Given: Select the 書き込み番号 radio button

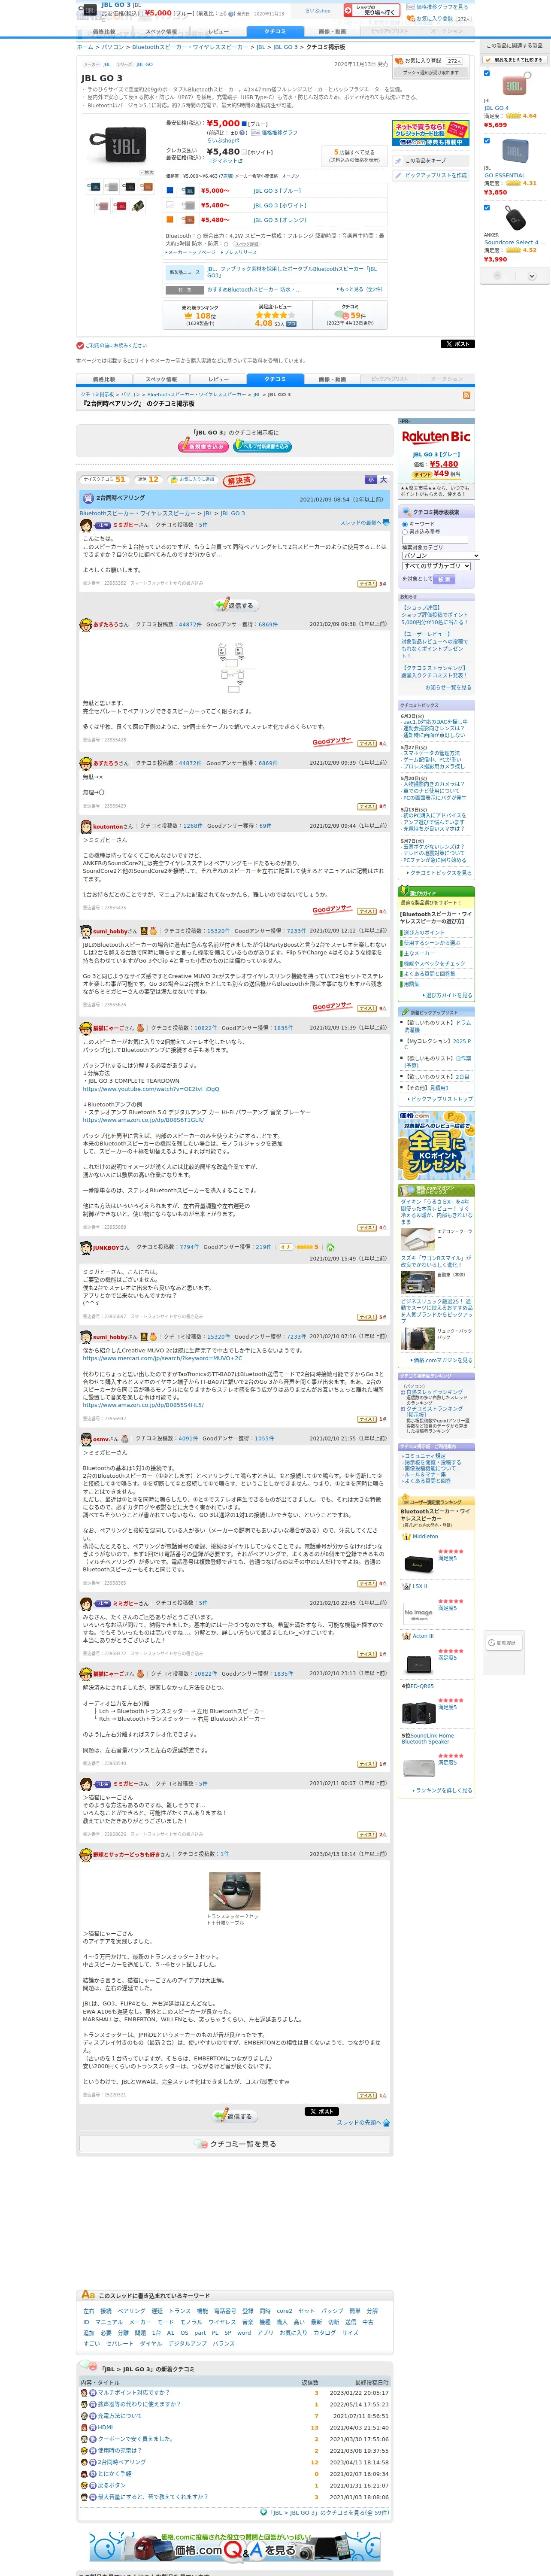Looking at the screenshot, I should [405, 532].
